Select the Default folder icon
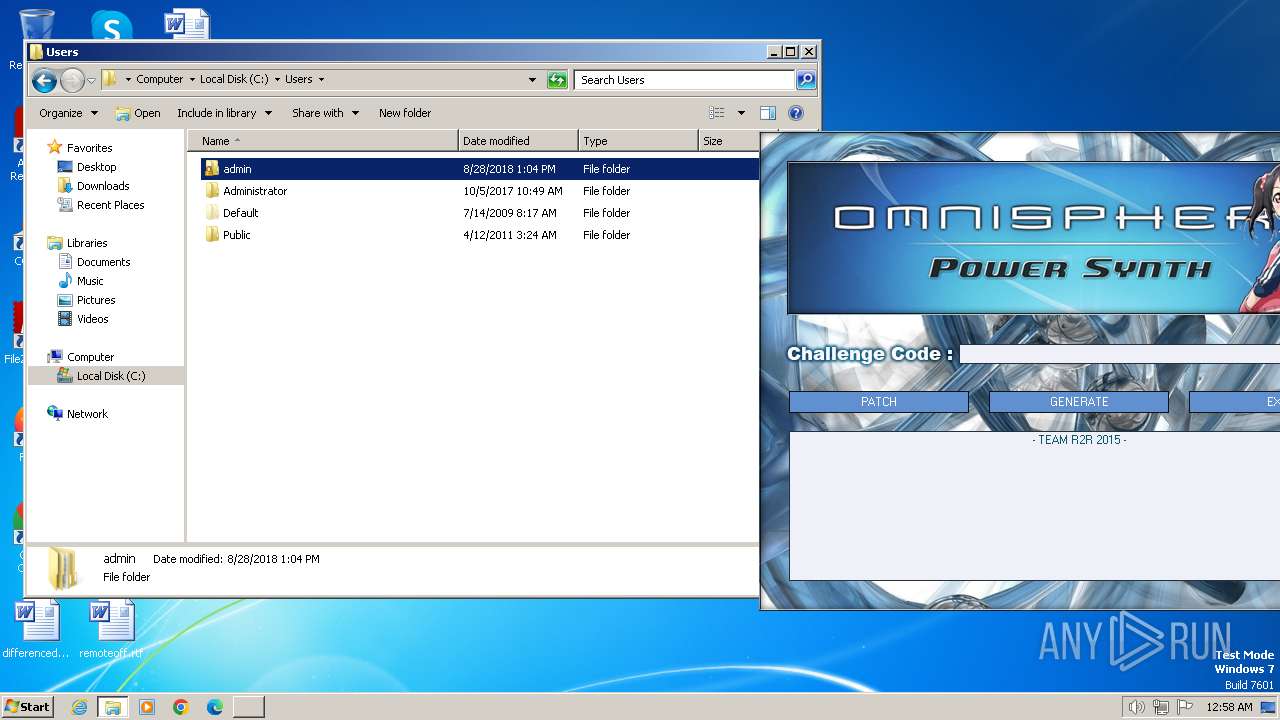The width and height of the screenshot is (1280, 720). pyautogui.click(x=211, y=213)
